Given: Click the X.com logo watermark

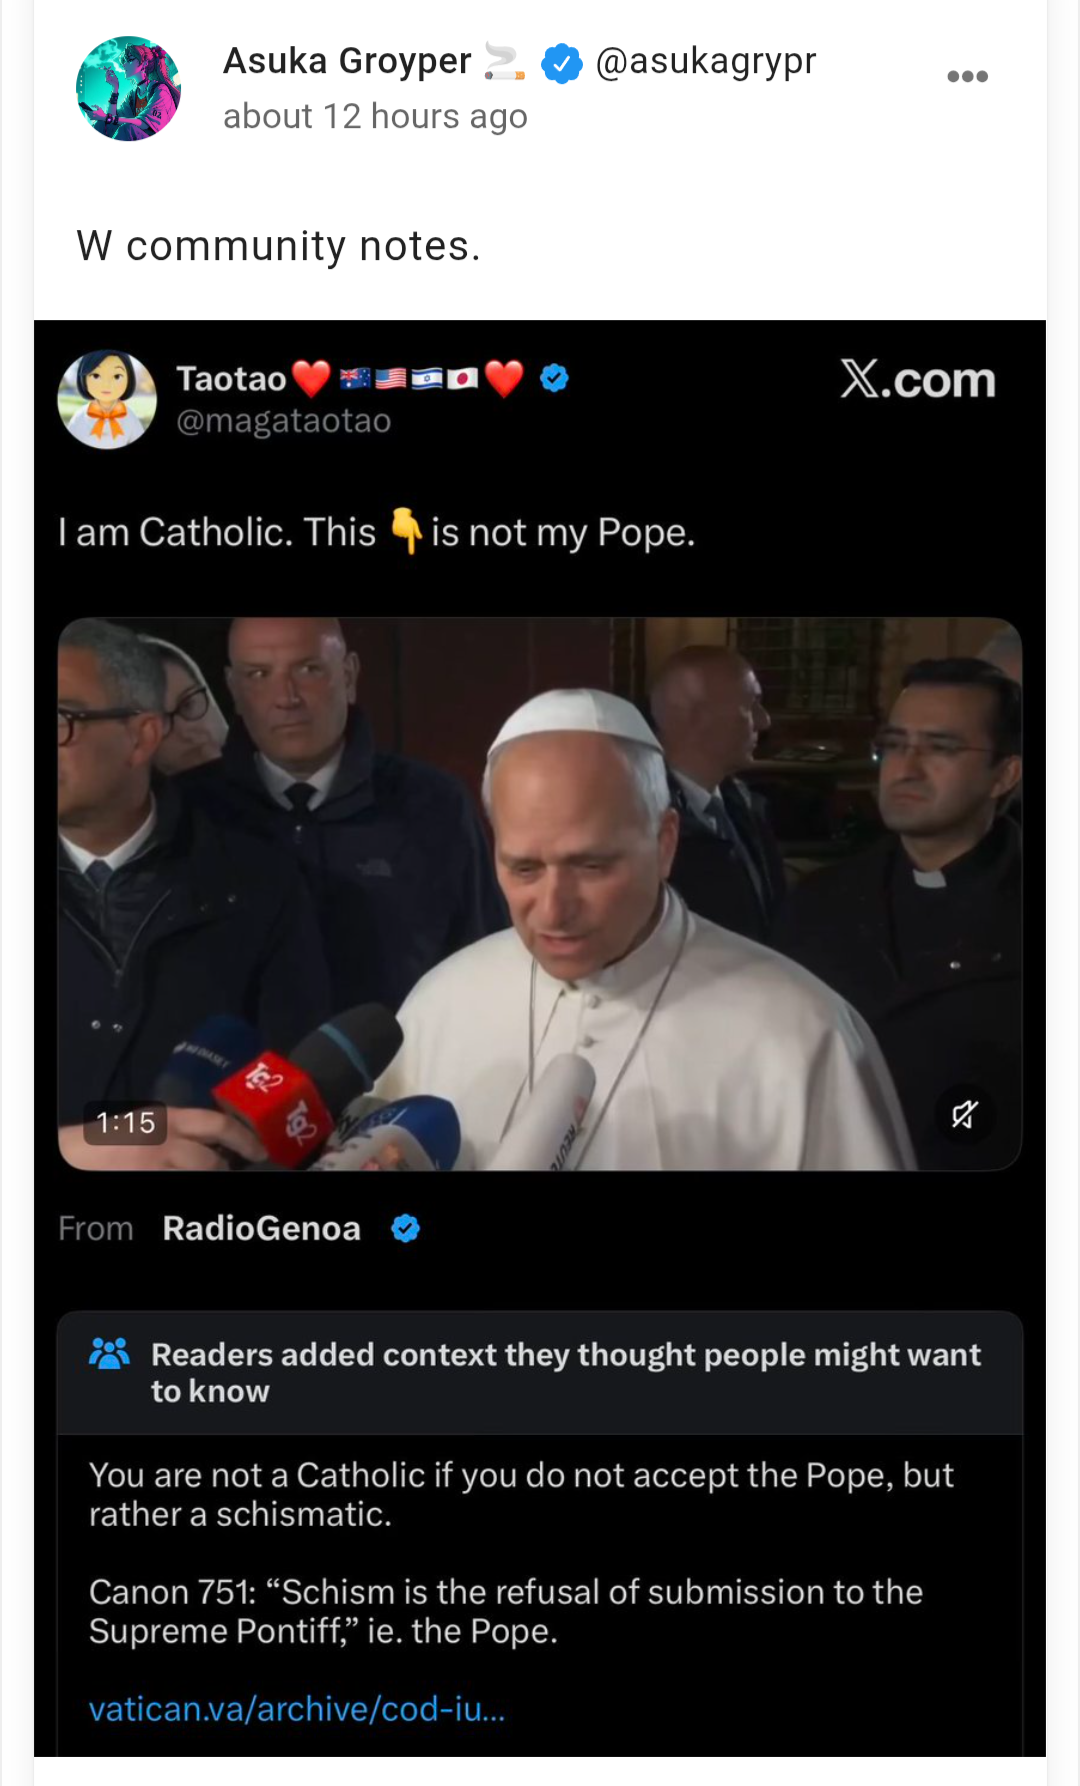Looking at the screenshot, I should pos(917,380).
